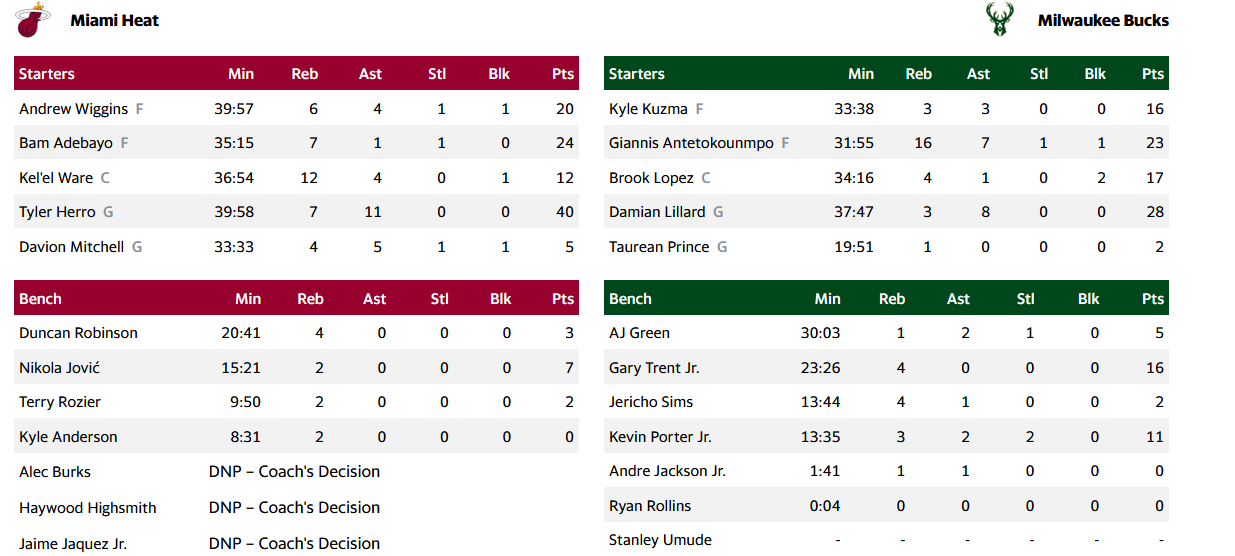
Task: View Bam Adebayo's player page
Action: (x=66, y=143)
